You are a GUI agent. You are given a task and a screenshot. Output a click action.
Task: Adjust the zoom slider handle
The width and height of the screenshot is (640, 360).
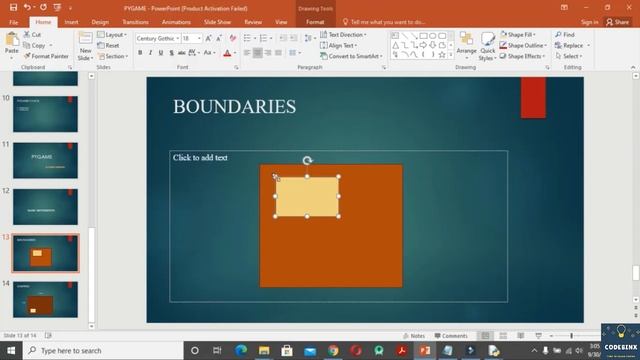click(571, 336)
